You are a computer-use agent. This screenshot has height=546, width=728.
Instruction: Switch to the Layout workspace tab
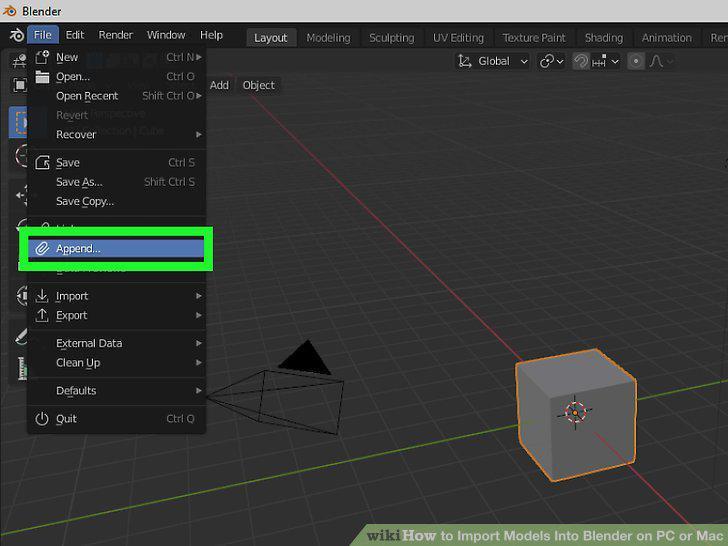click(270, 38)
